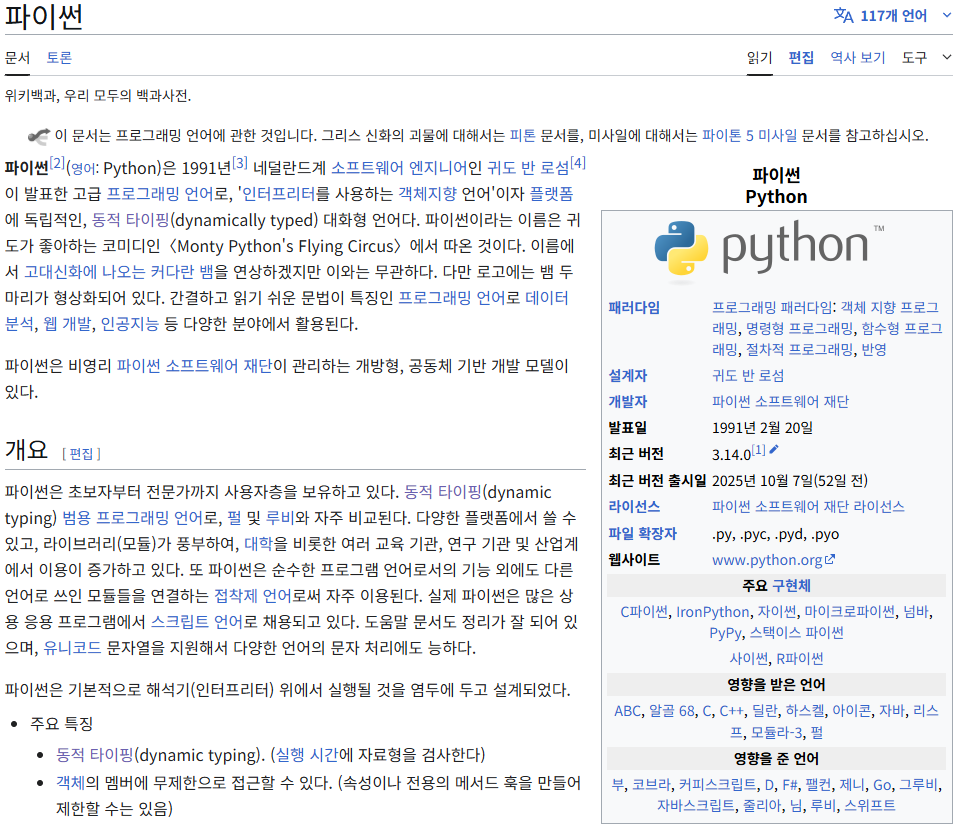The height and width of the screenshot is (826, 955).
Task: Click the dropdown chevron next to 도구
Action: point(946,57)
